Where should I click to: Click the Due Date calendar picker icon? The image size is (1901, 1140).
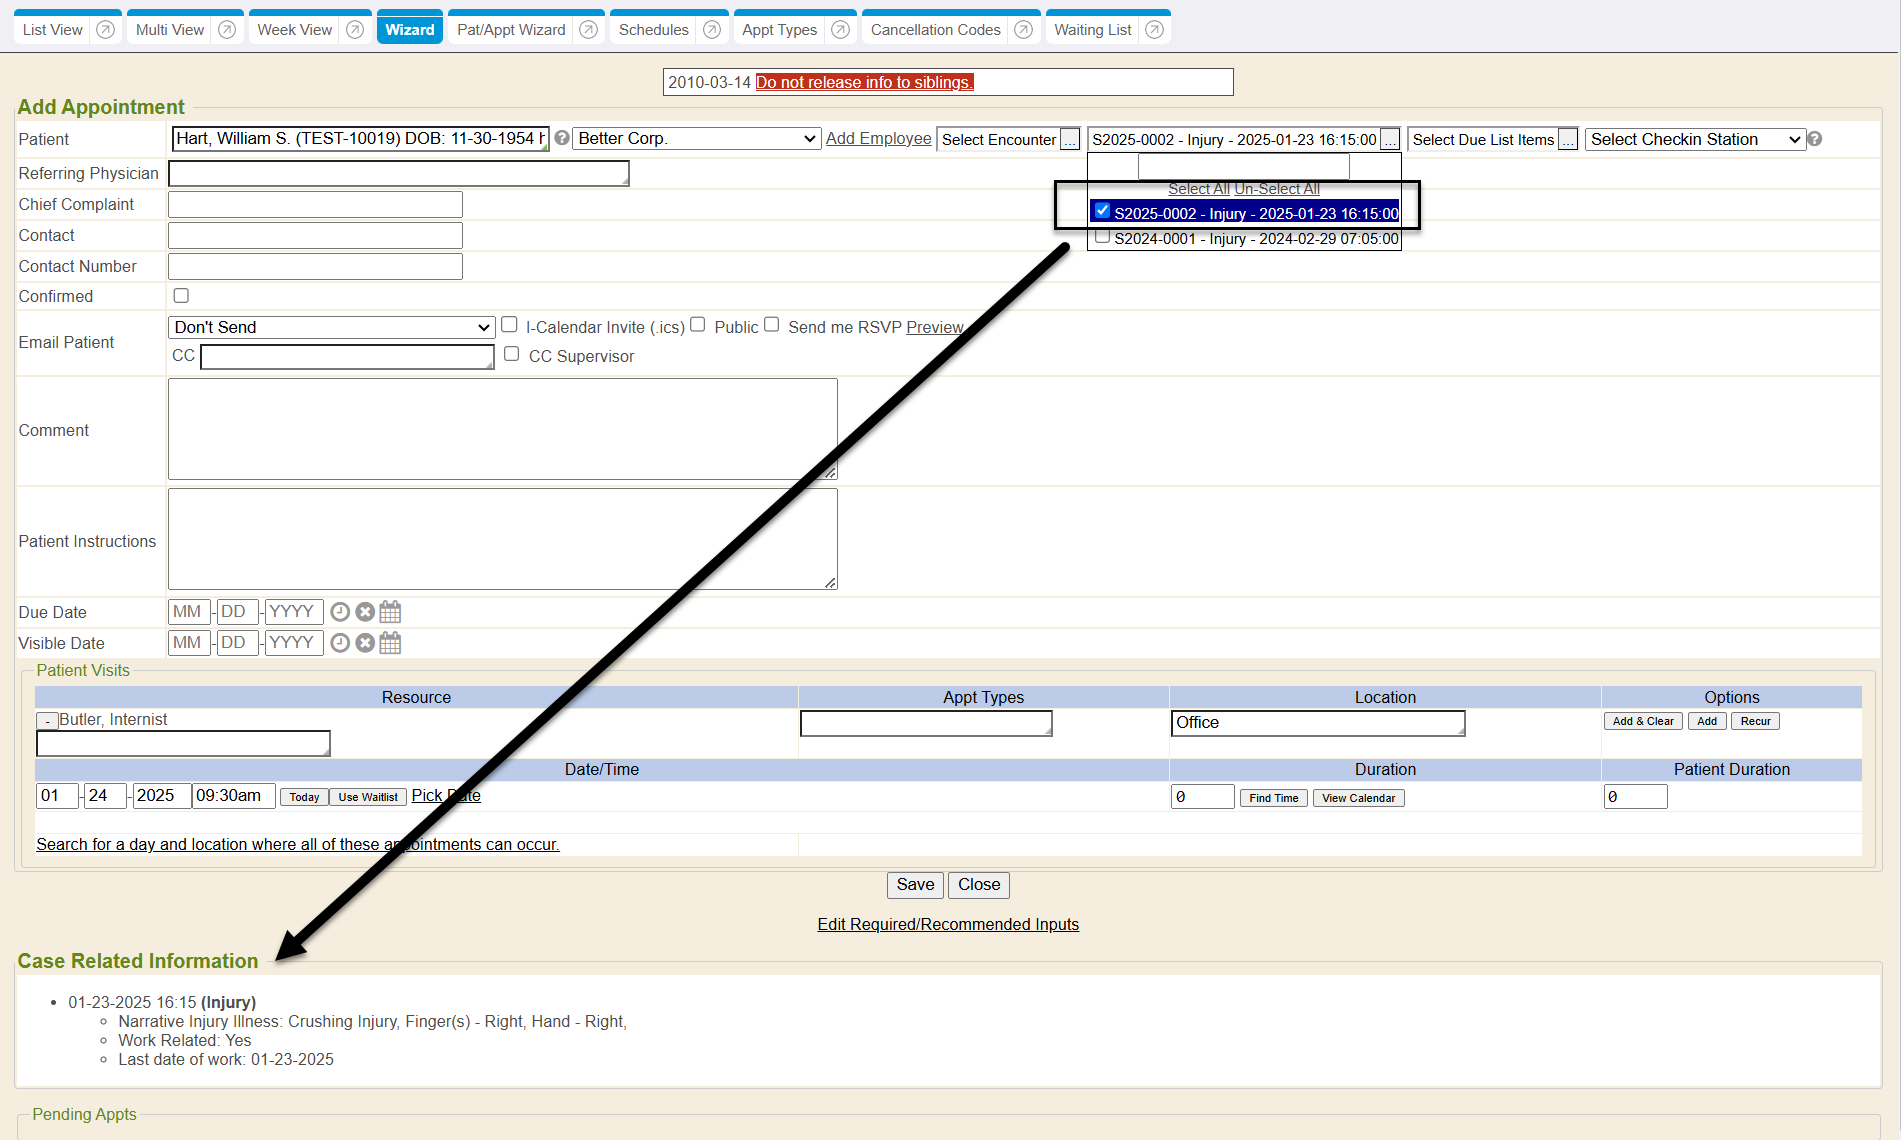(x=390, y=612)
